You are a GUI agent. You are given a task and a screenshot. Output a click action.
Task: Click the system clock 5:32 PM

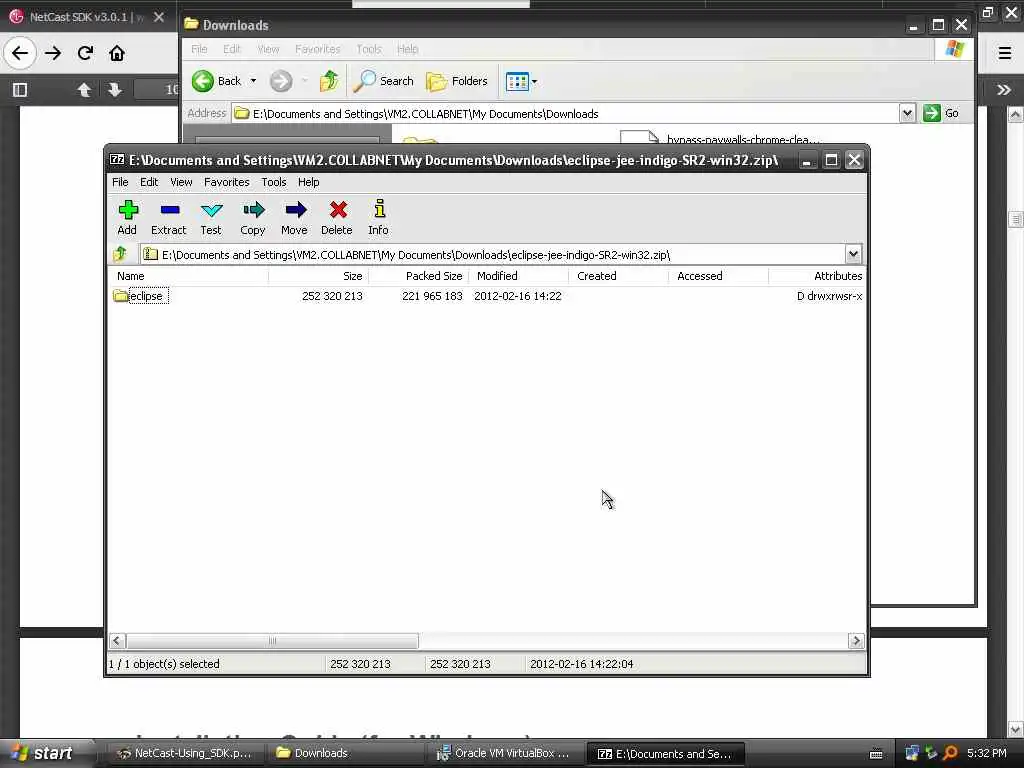pyautogui.click(x=987, y=753)
